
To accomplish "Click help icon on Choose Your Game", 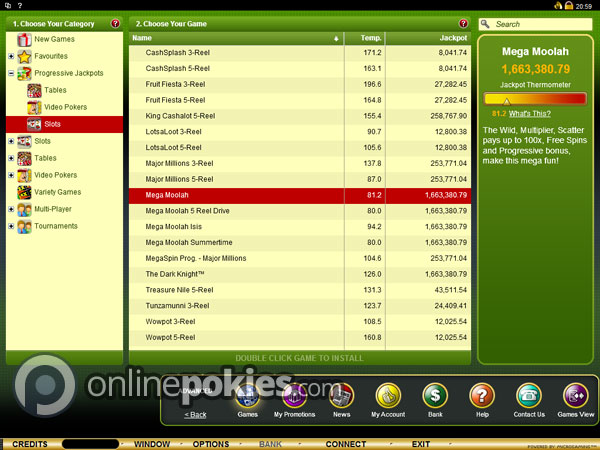I will (x=463, y=24).
